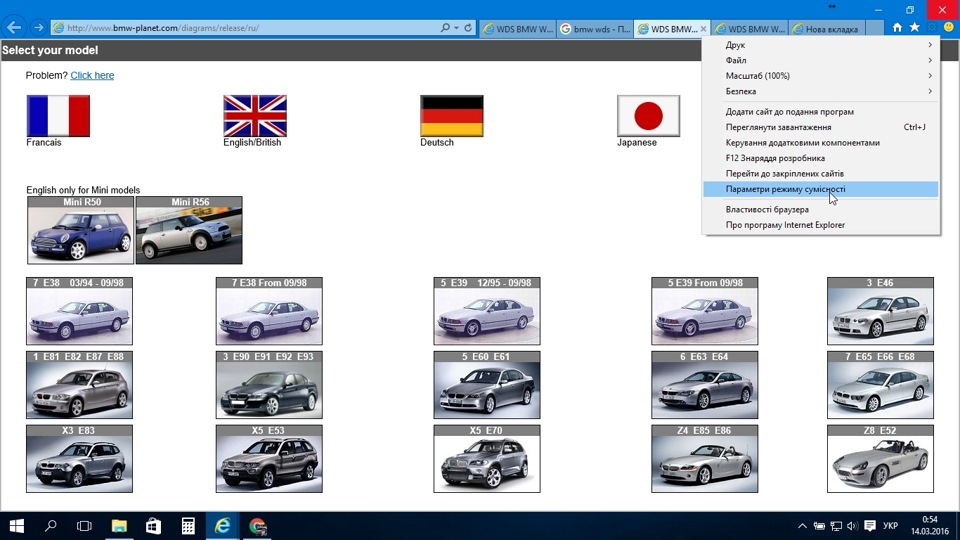Open the 7 E65 E66 E68 model
The width and height of the screenshot is (960, 540).
[880, 385]
